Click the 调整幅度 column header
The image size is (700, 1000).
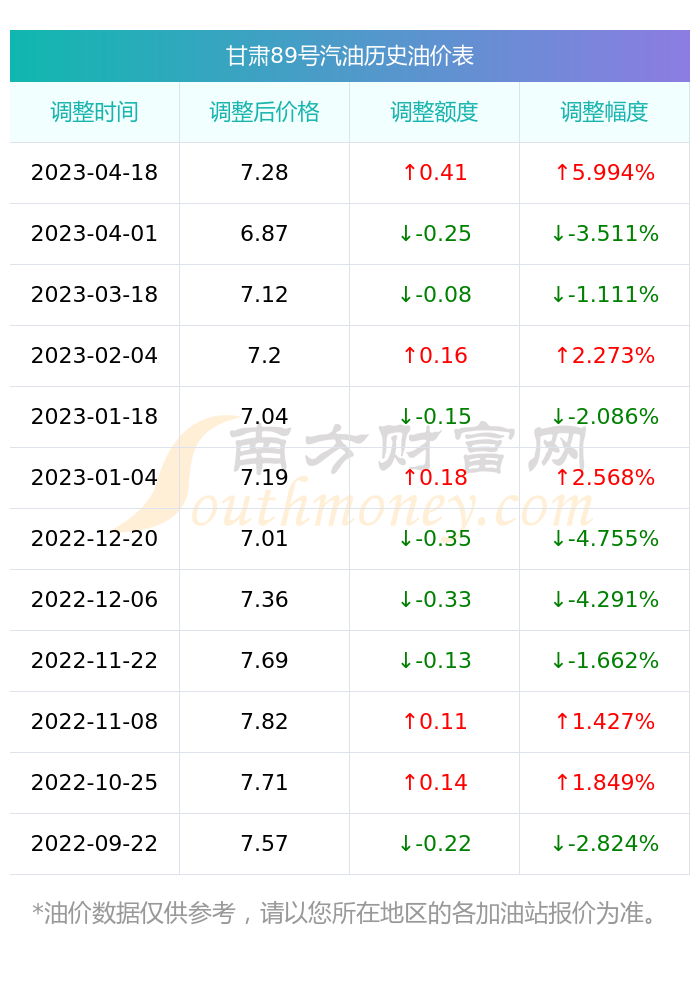point(604,112)
